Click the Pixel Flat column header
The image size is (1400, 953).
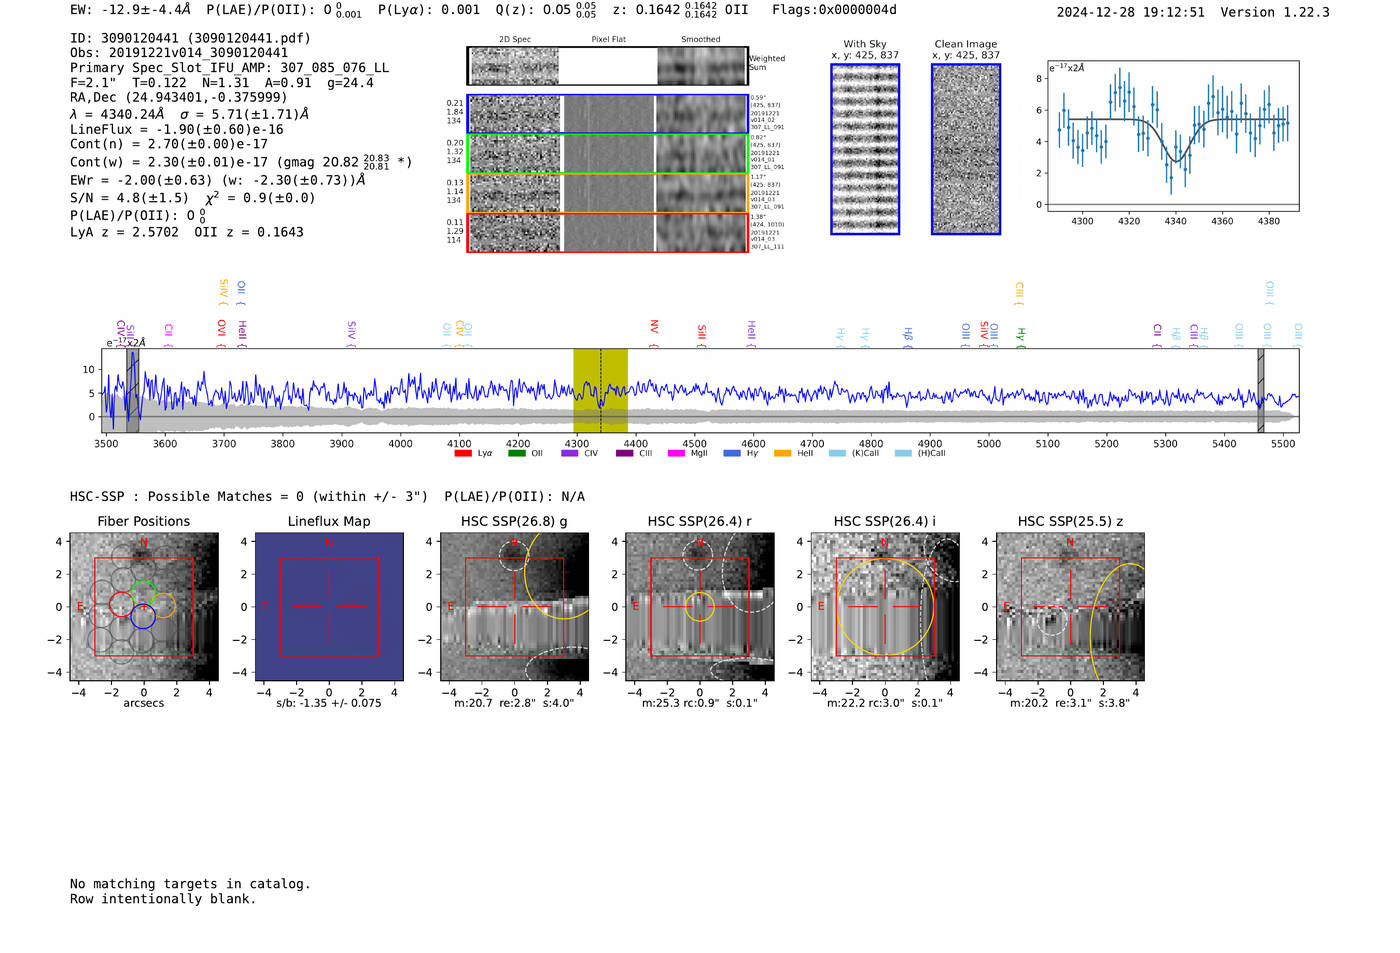click(x=608, y=40)
